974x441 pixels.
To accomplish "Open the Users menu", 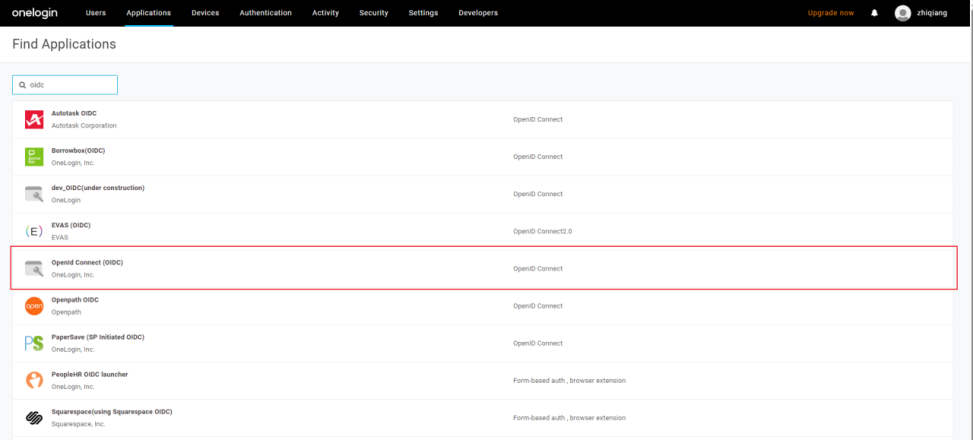I will pos(96,13).
